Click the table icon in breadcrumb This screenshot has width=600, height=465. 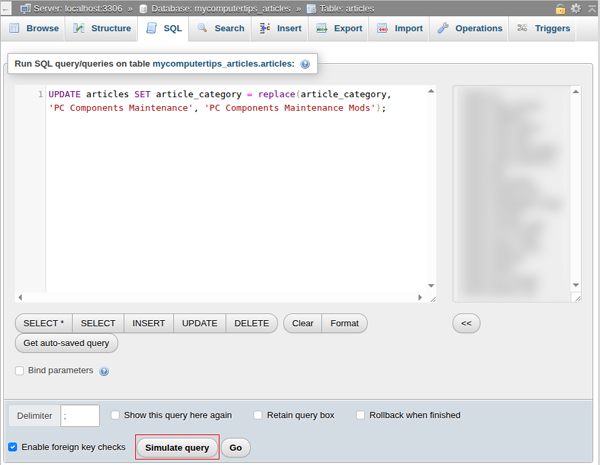(311, 8)
